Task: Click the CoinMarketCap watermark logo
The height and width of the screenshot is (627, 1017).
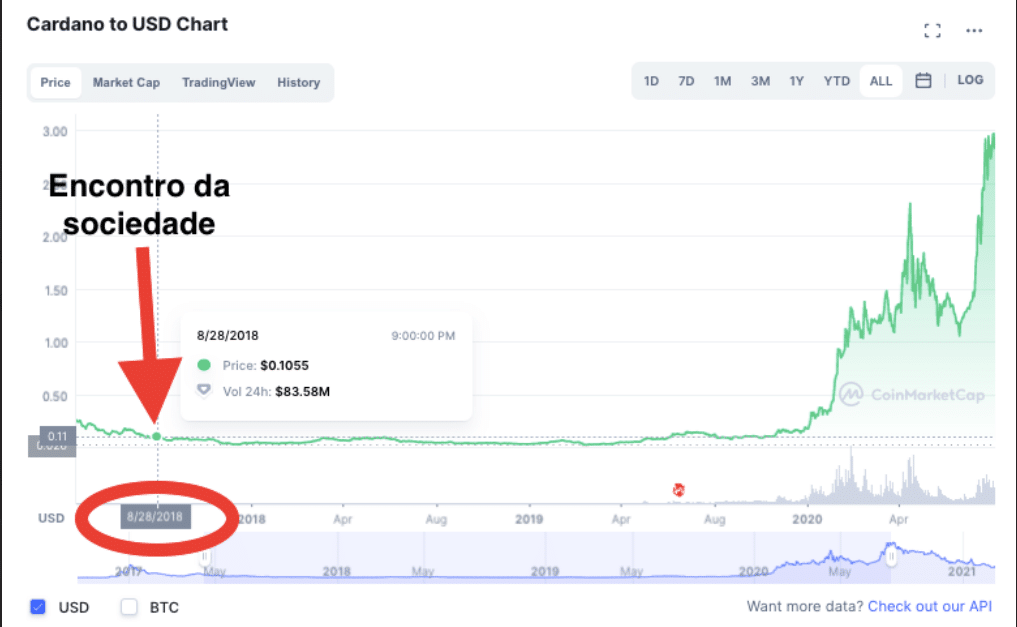Action: [911, 394]
